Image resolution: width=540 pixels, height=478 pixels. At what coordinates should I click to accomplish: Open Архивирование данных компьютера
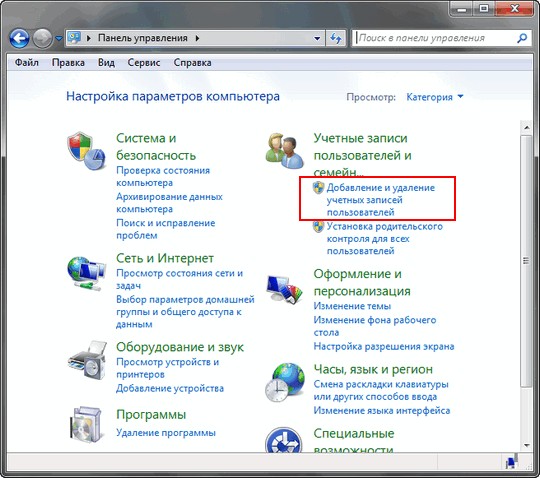click(x=169, y=202)
